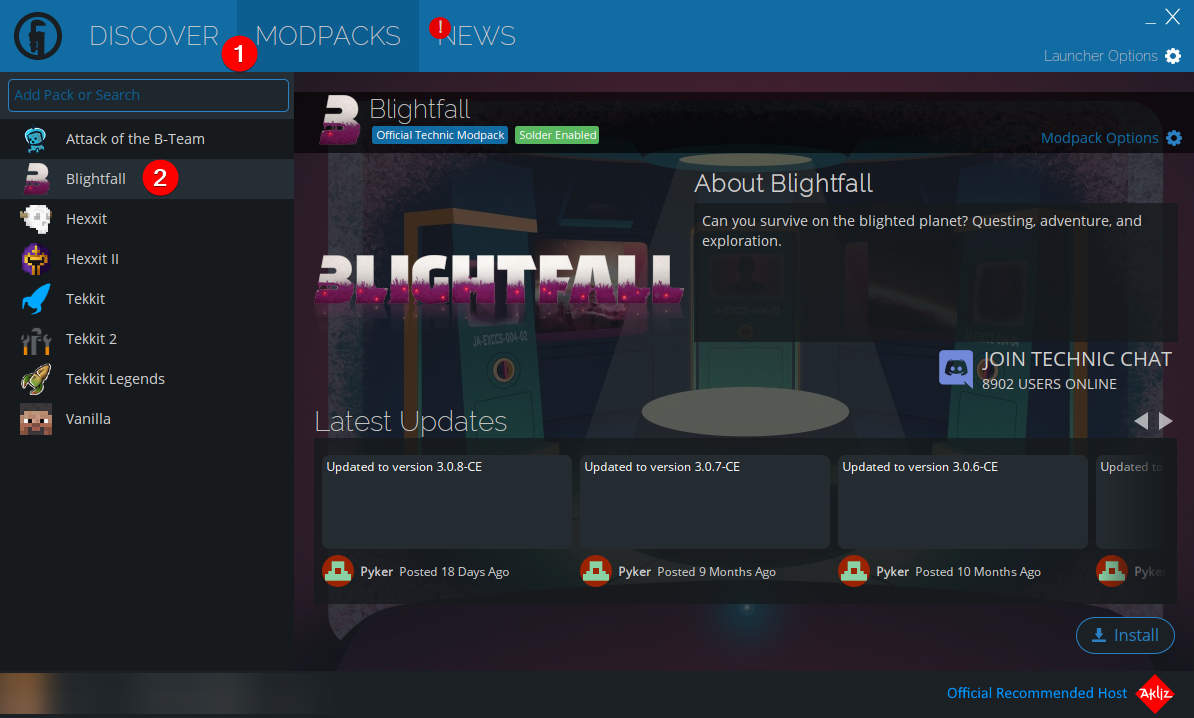Click the Solder Enabled badge

click(x=557, y=135)
